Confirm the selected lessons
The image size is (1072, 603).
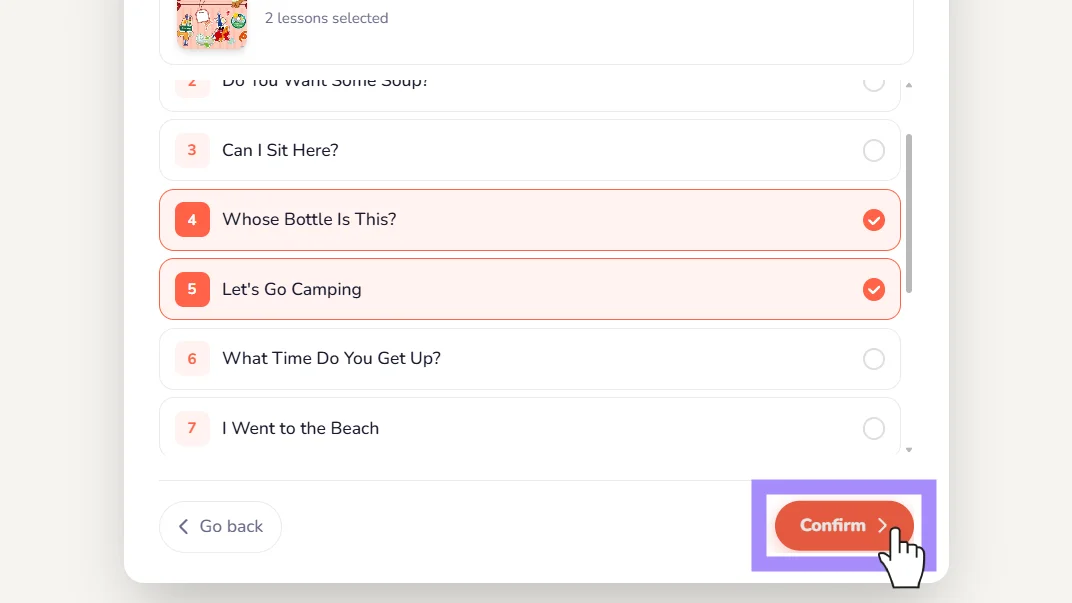point(844,526)
